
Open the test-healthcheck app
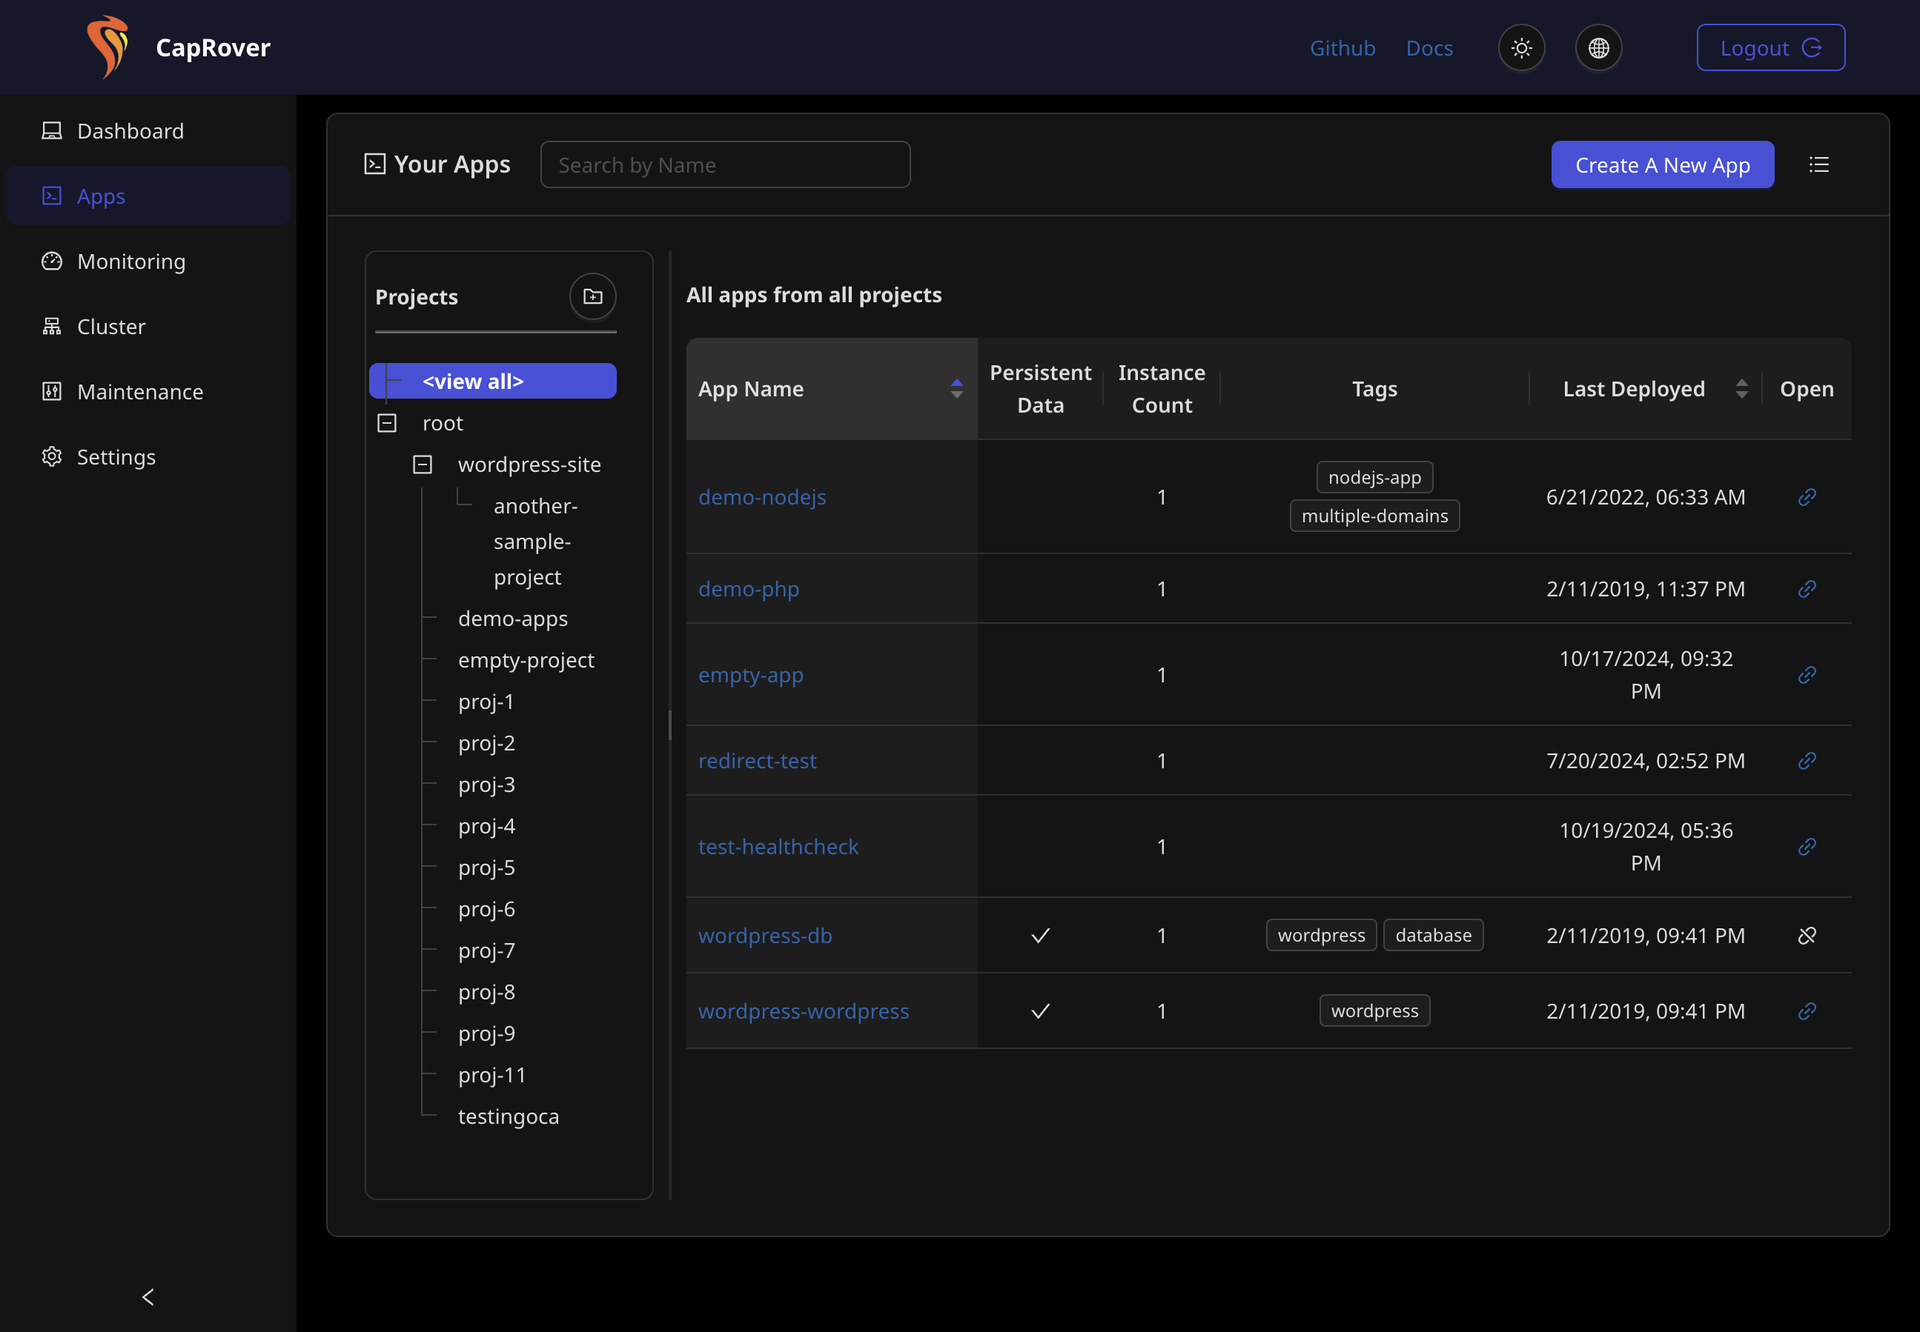tap(778, 847)
